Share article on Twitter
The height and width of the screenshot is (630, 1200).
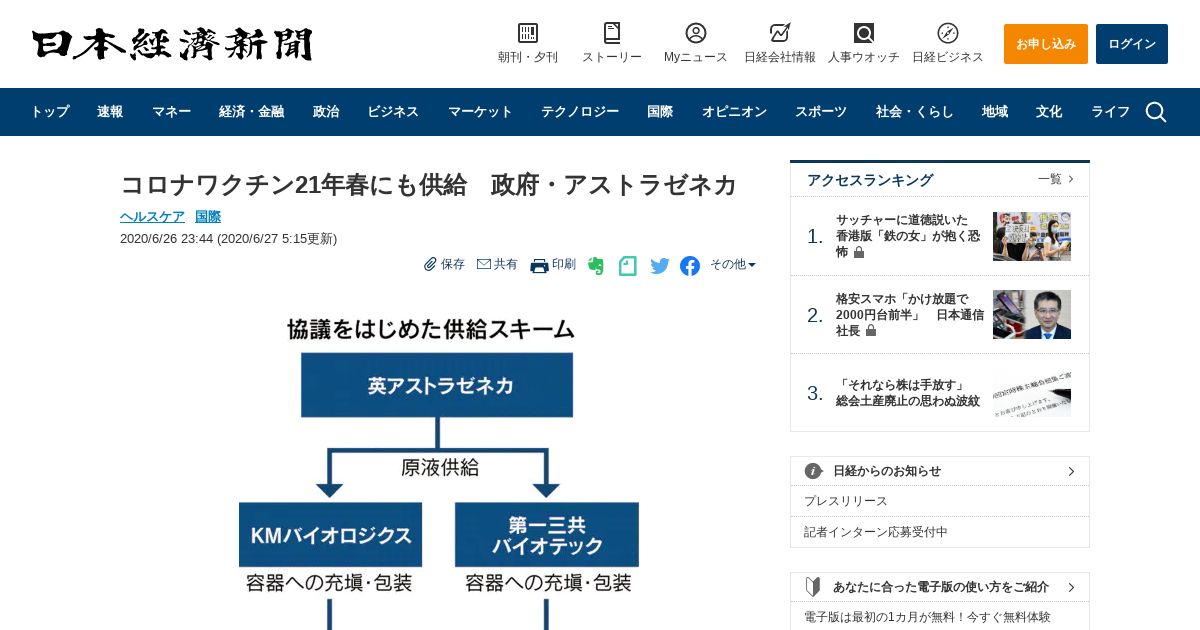[x=660, y=266]
